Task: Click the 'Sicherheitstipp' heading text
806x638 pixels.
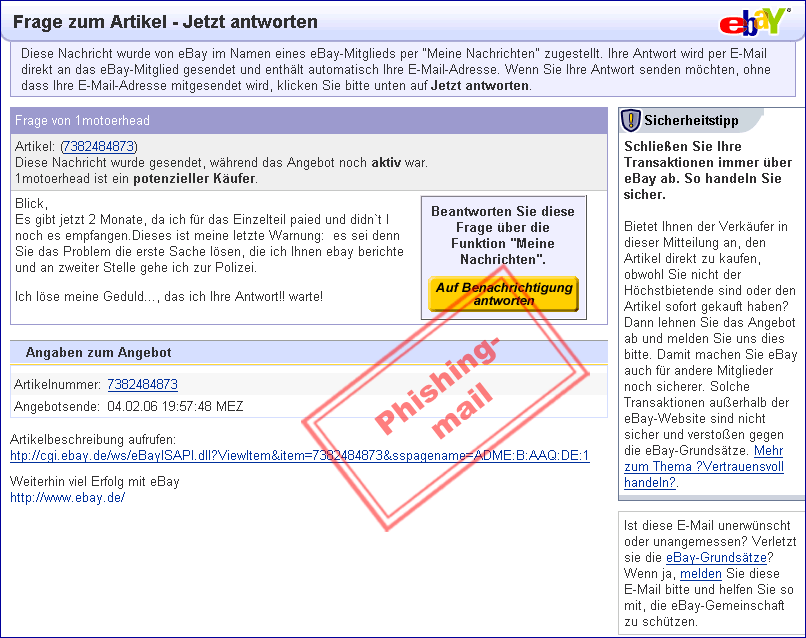Action: tap(691, 120)
